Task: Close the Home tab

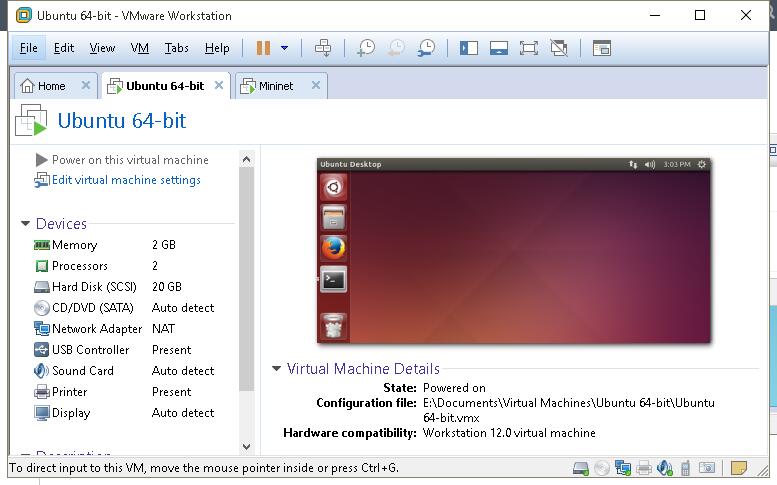Action: click(x=86, y=85)
